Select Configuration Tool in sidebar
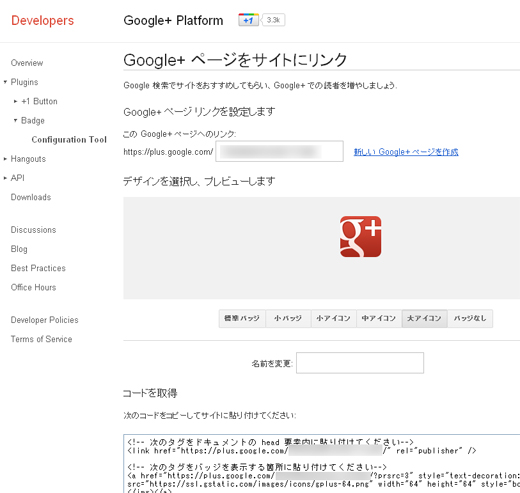The width and height of the screenshot is (520, 493). click(69, 139)
